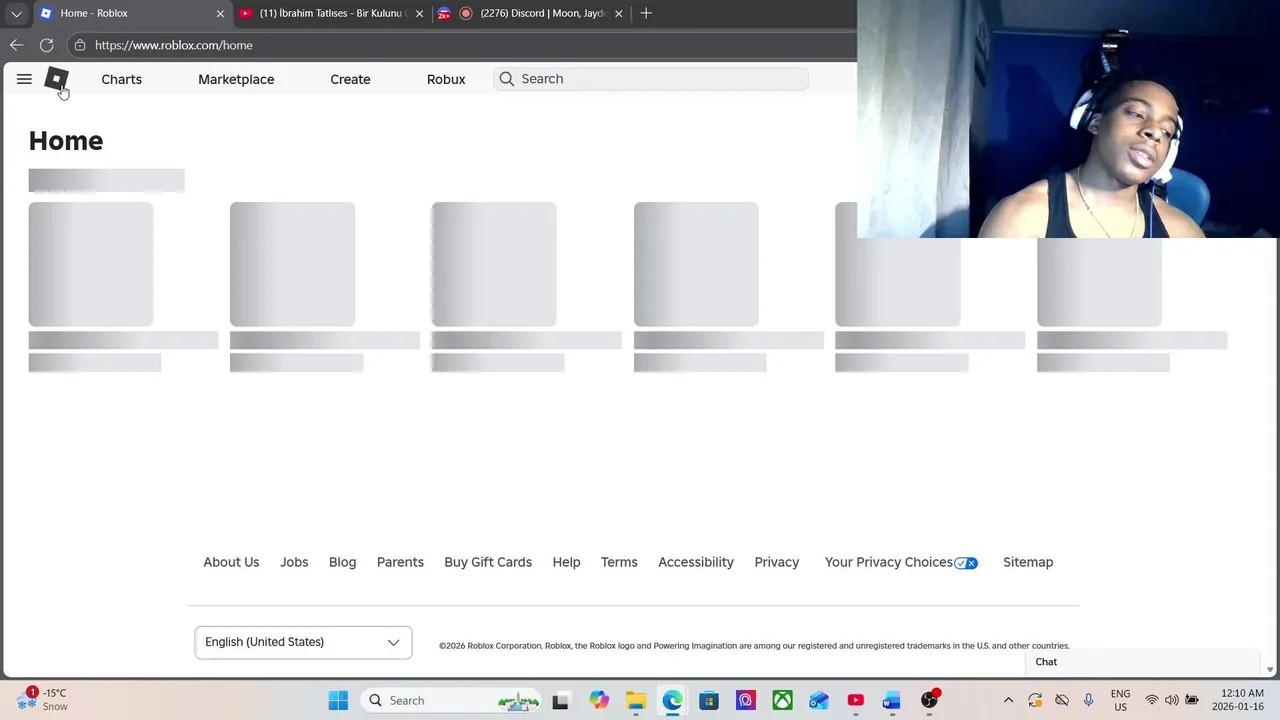Open the volume speaker tray icon
Viewport: 1280px width, 720px height.
click(1171, 700)
